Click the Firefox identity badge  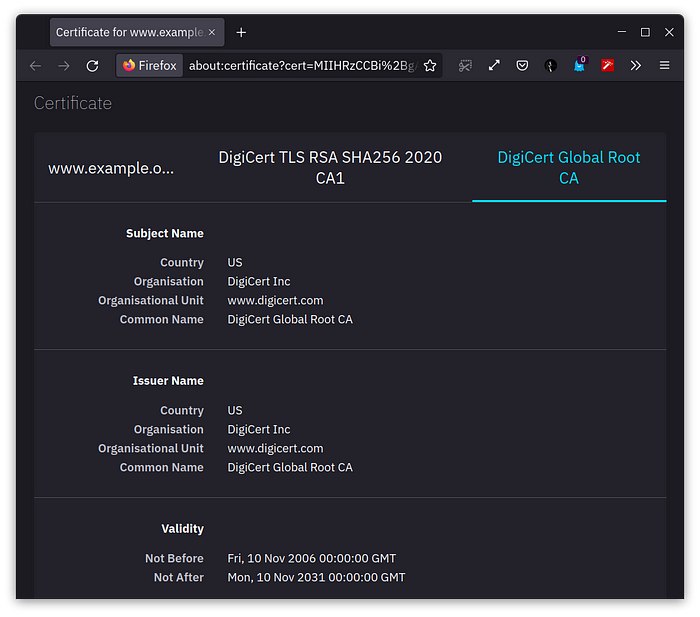(x=150, y=66)
